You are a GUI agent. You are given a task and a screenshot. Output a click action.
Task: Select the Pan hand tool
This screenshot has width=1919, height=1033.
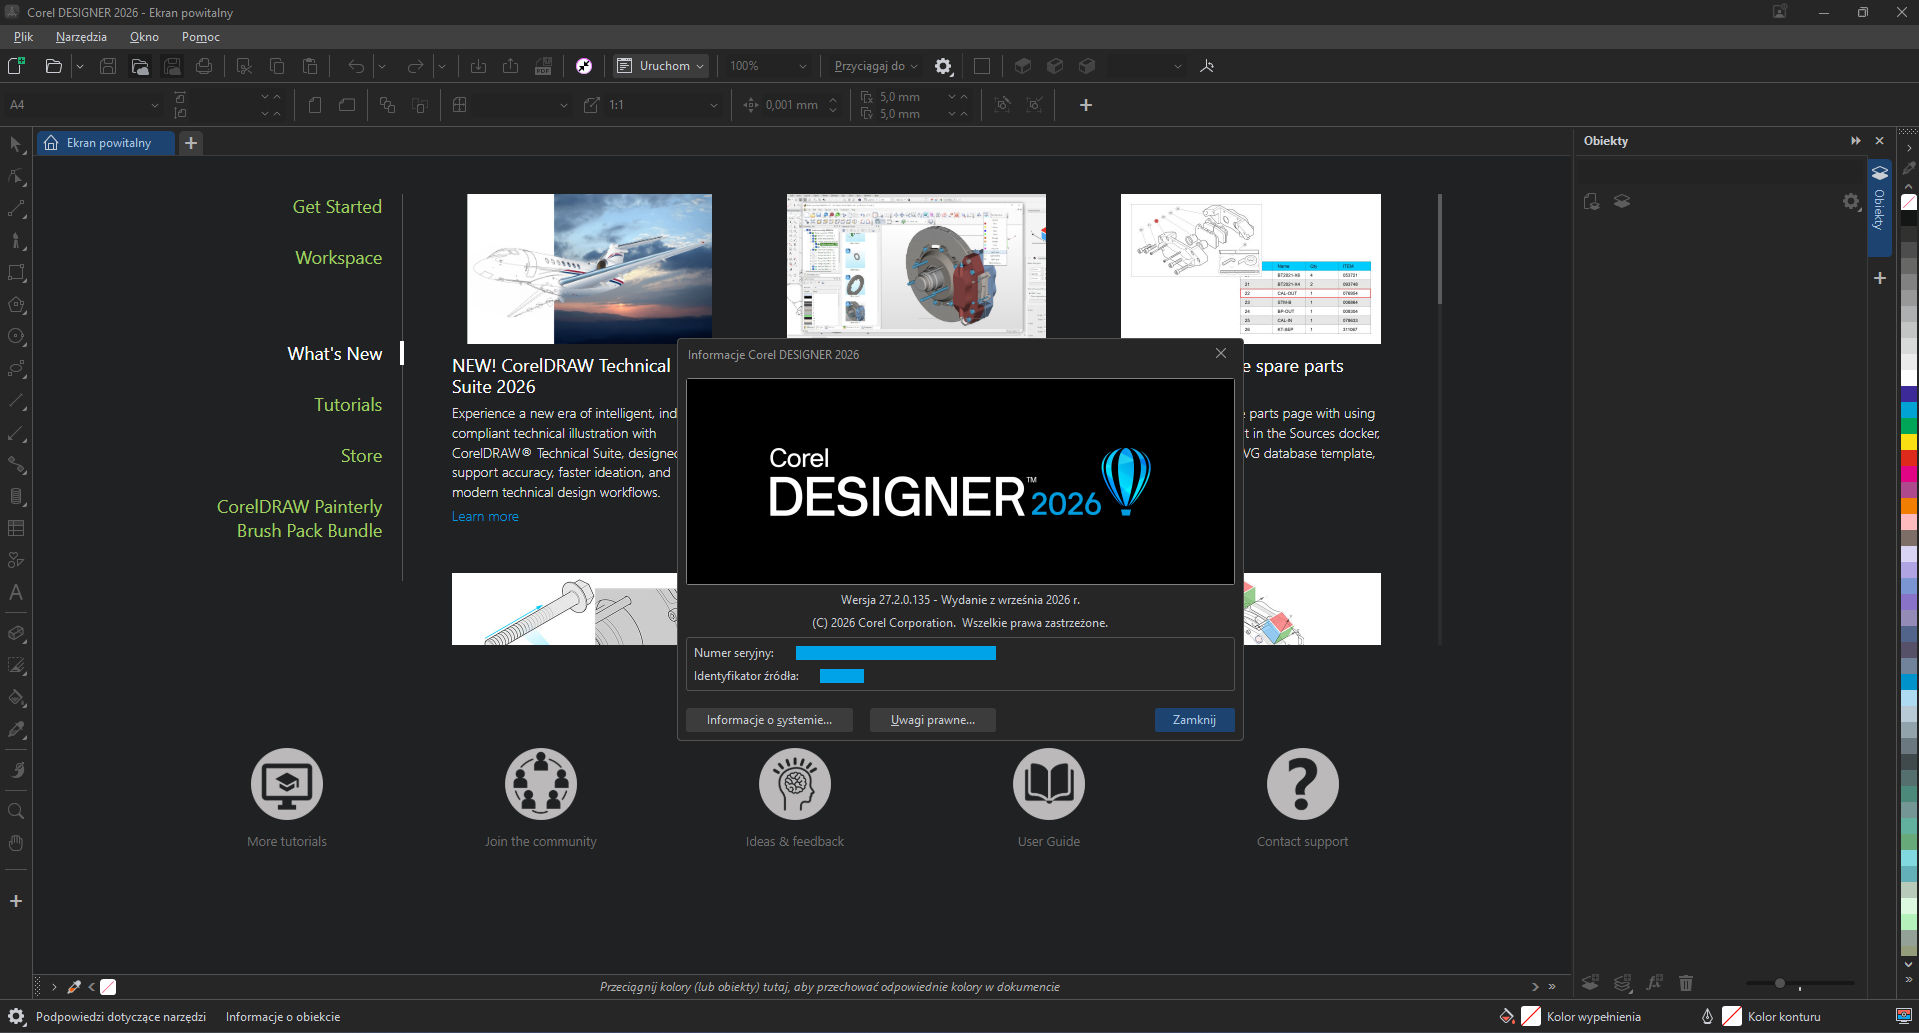[x=16, y=843]
